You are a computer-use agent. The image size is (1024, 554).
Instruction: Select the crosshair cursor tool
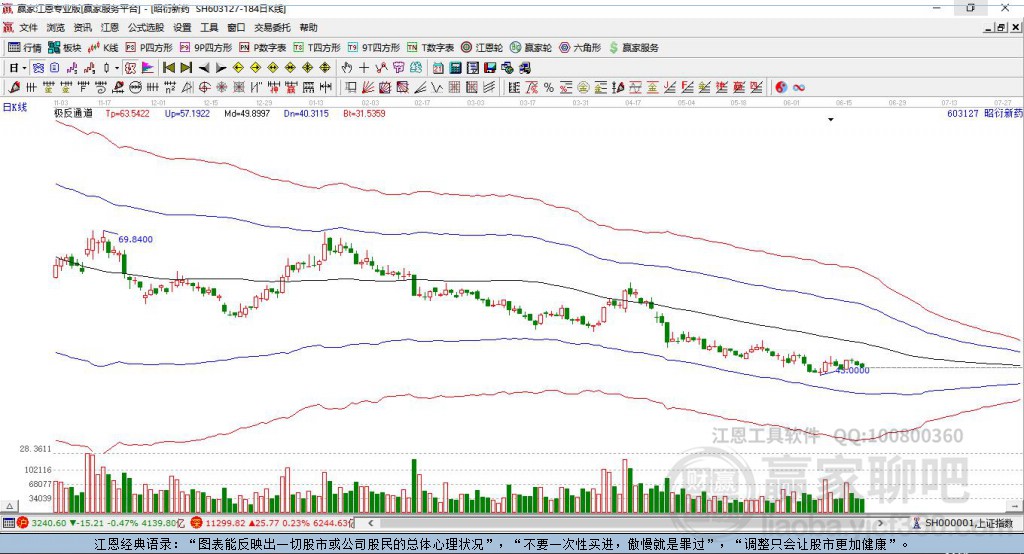(364, 68)
